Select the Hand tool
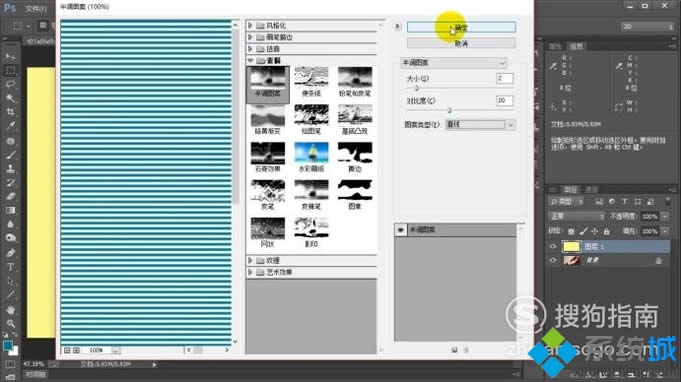 point(10,309)
